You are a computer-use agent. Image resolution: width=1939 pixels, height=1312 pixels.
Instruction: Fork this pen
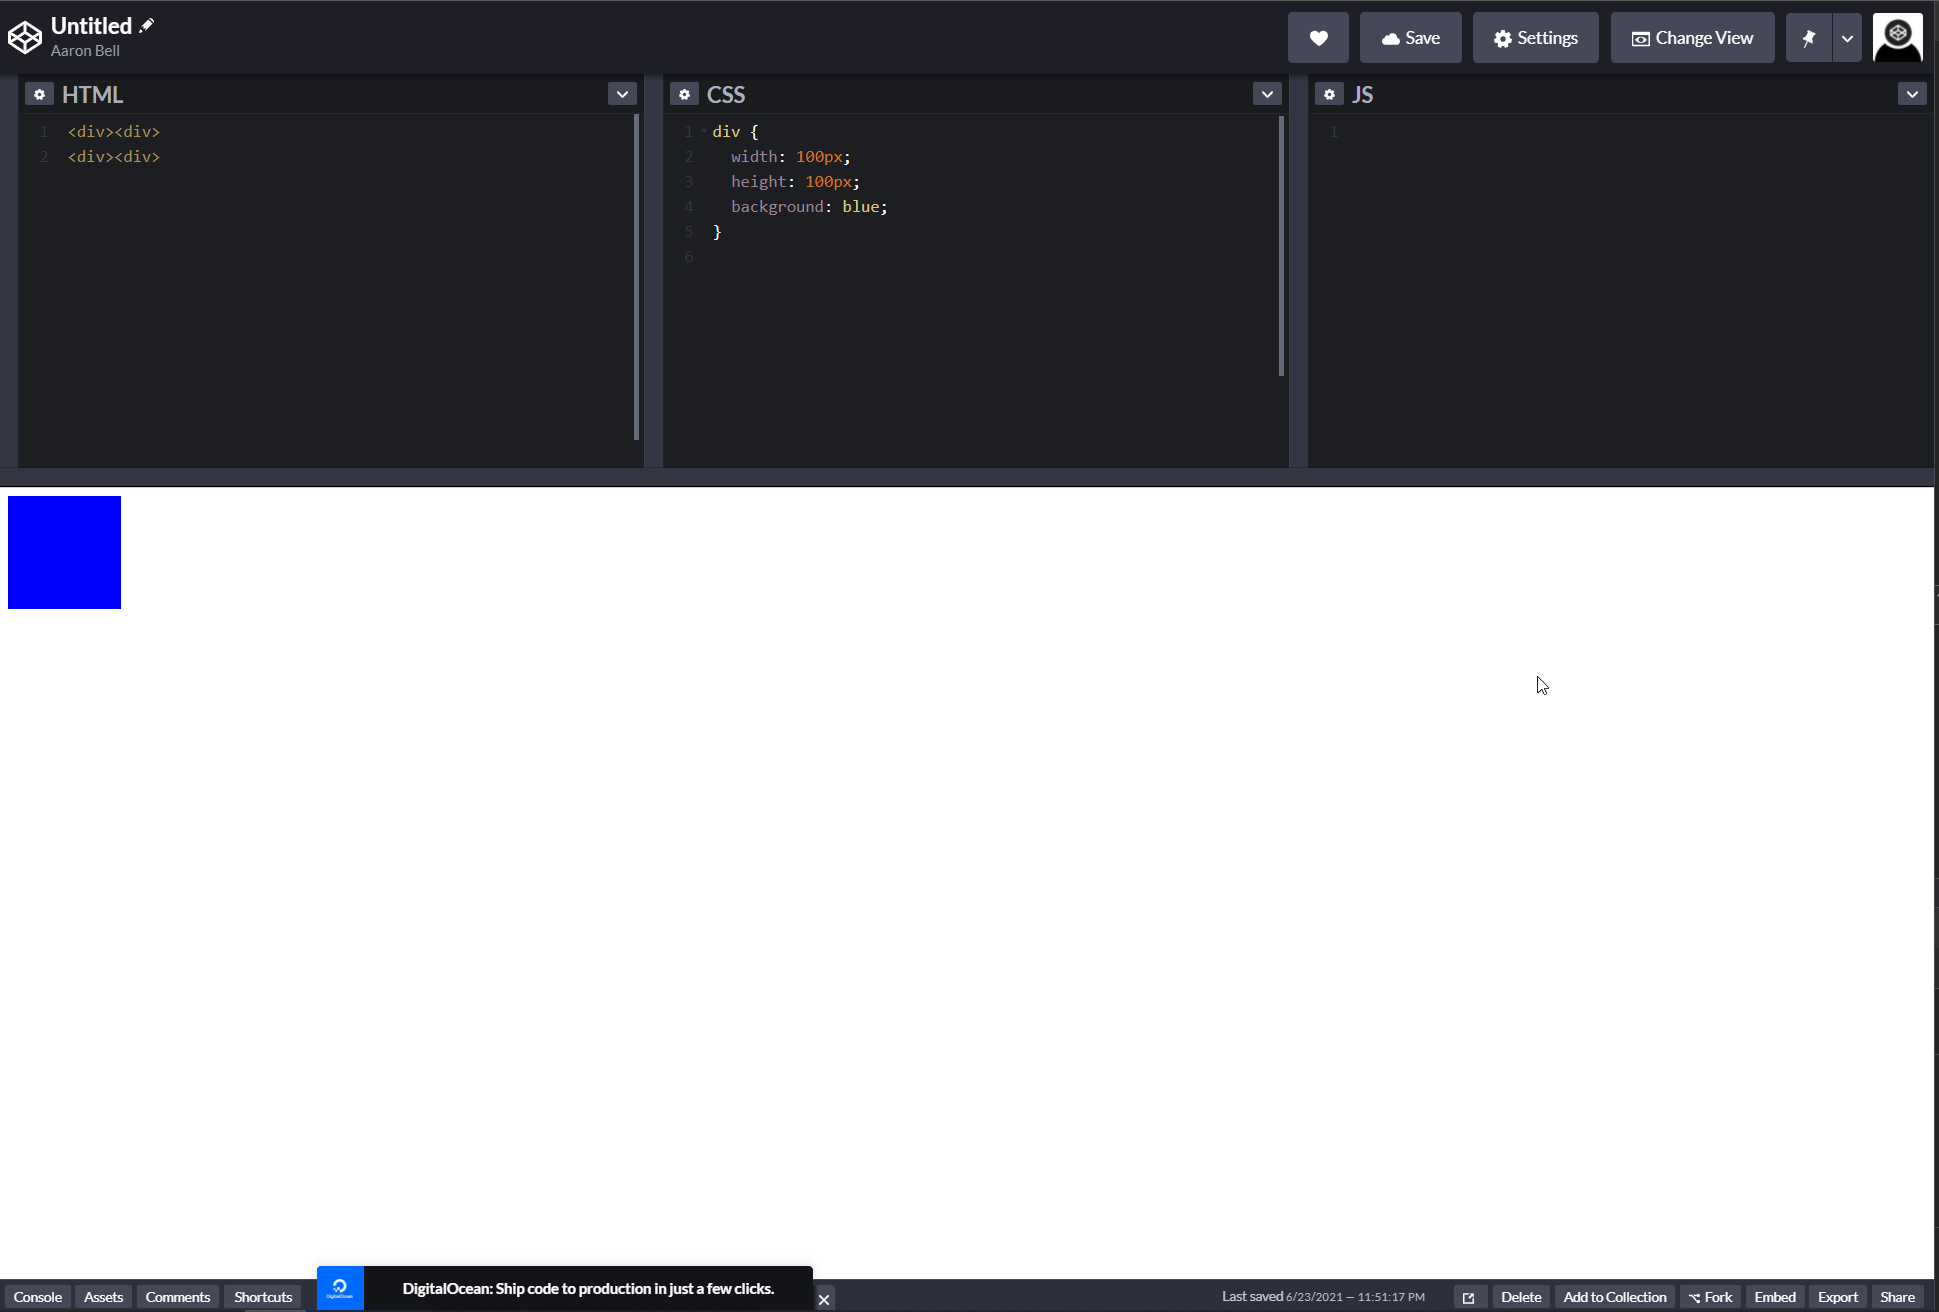tap(1711, 1297)
